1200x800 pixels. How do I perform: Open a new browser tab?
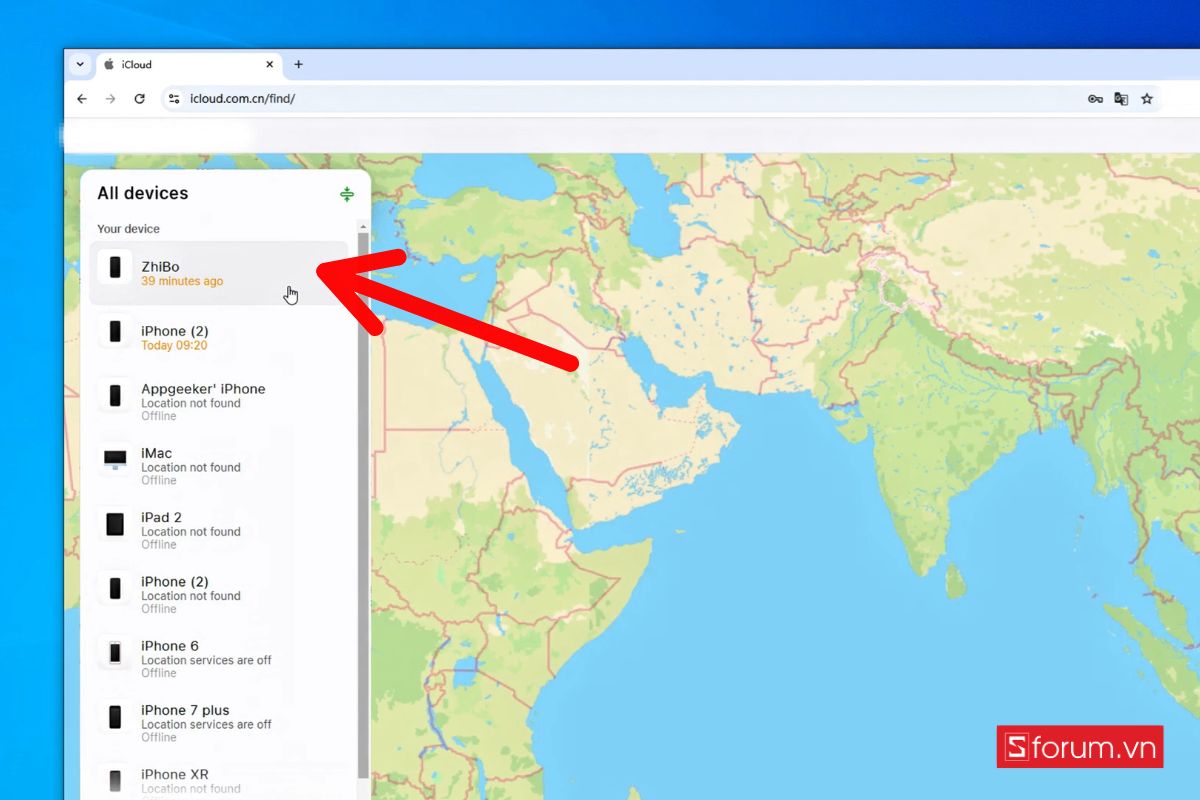[298, 64]
